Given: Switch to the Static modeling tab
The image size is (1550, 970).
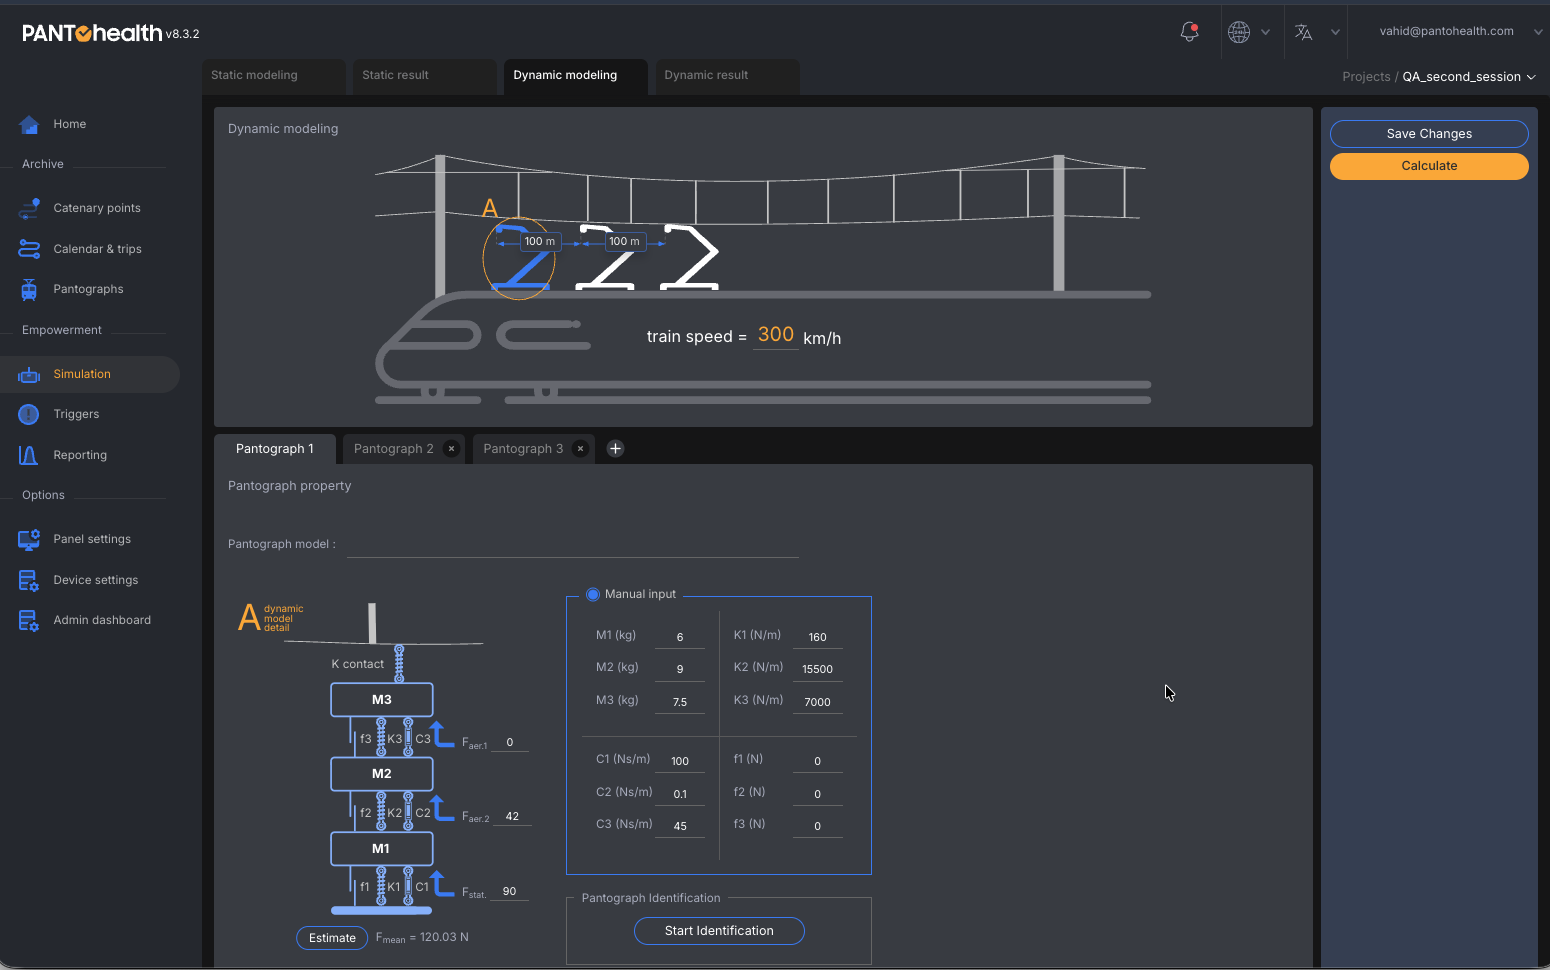Looking at the screenshot, I should click(275, 76).
